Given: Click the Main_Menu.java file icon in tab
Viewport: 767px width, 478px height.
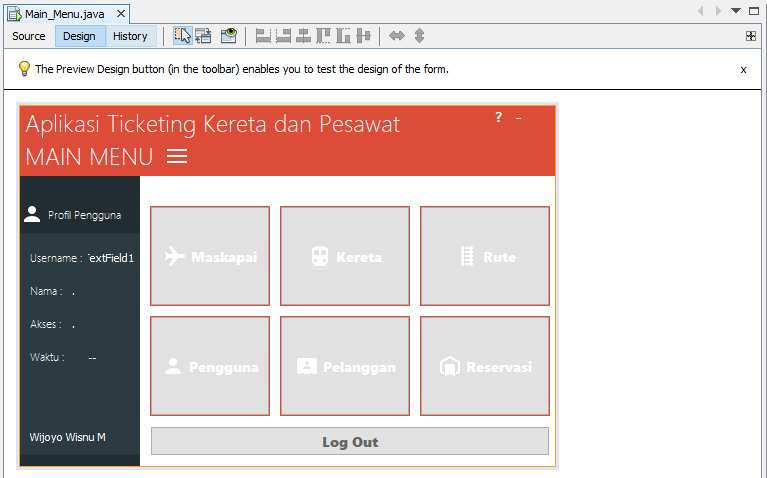Looking at the screenshot, I should point(15,13).
